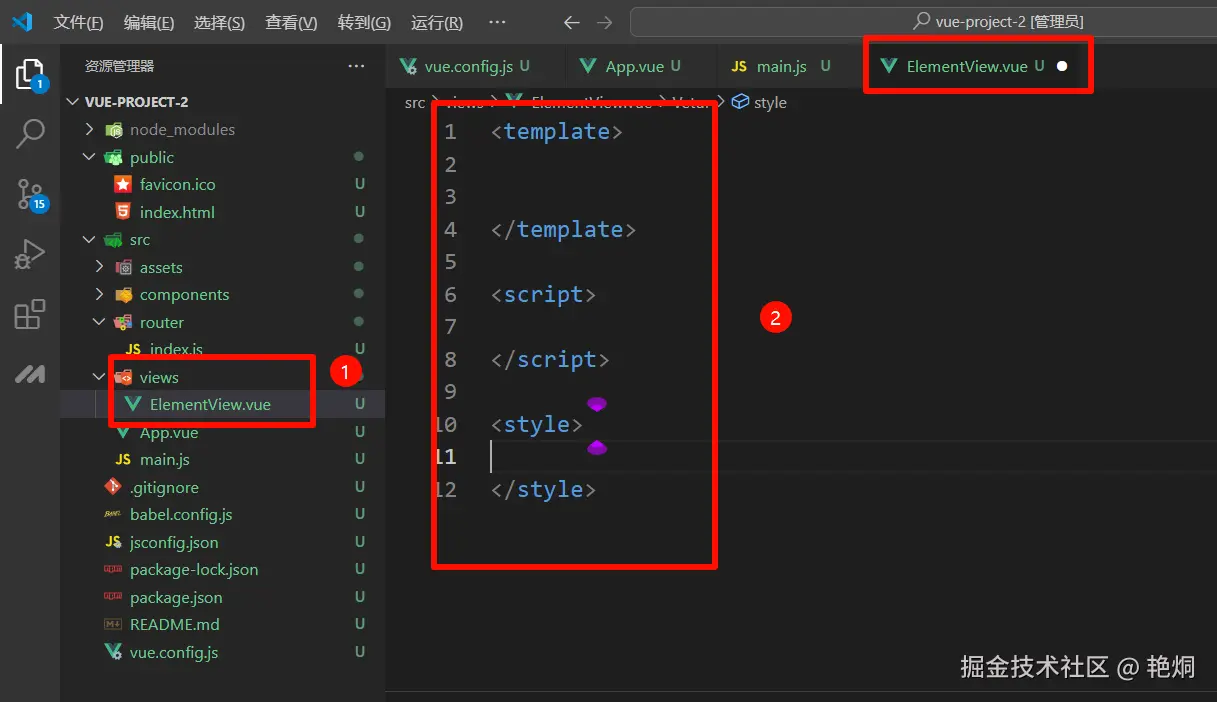Open the 编辑(E) menu
1217x702 pixels.
tap(149, 22)
